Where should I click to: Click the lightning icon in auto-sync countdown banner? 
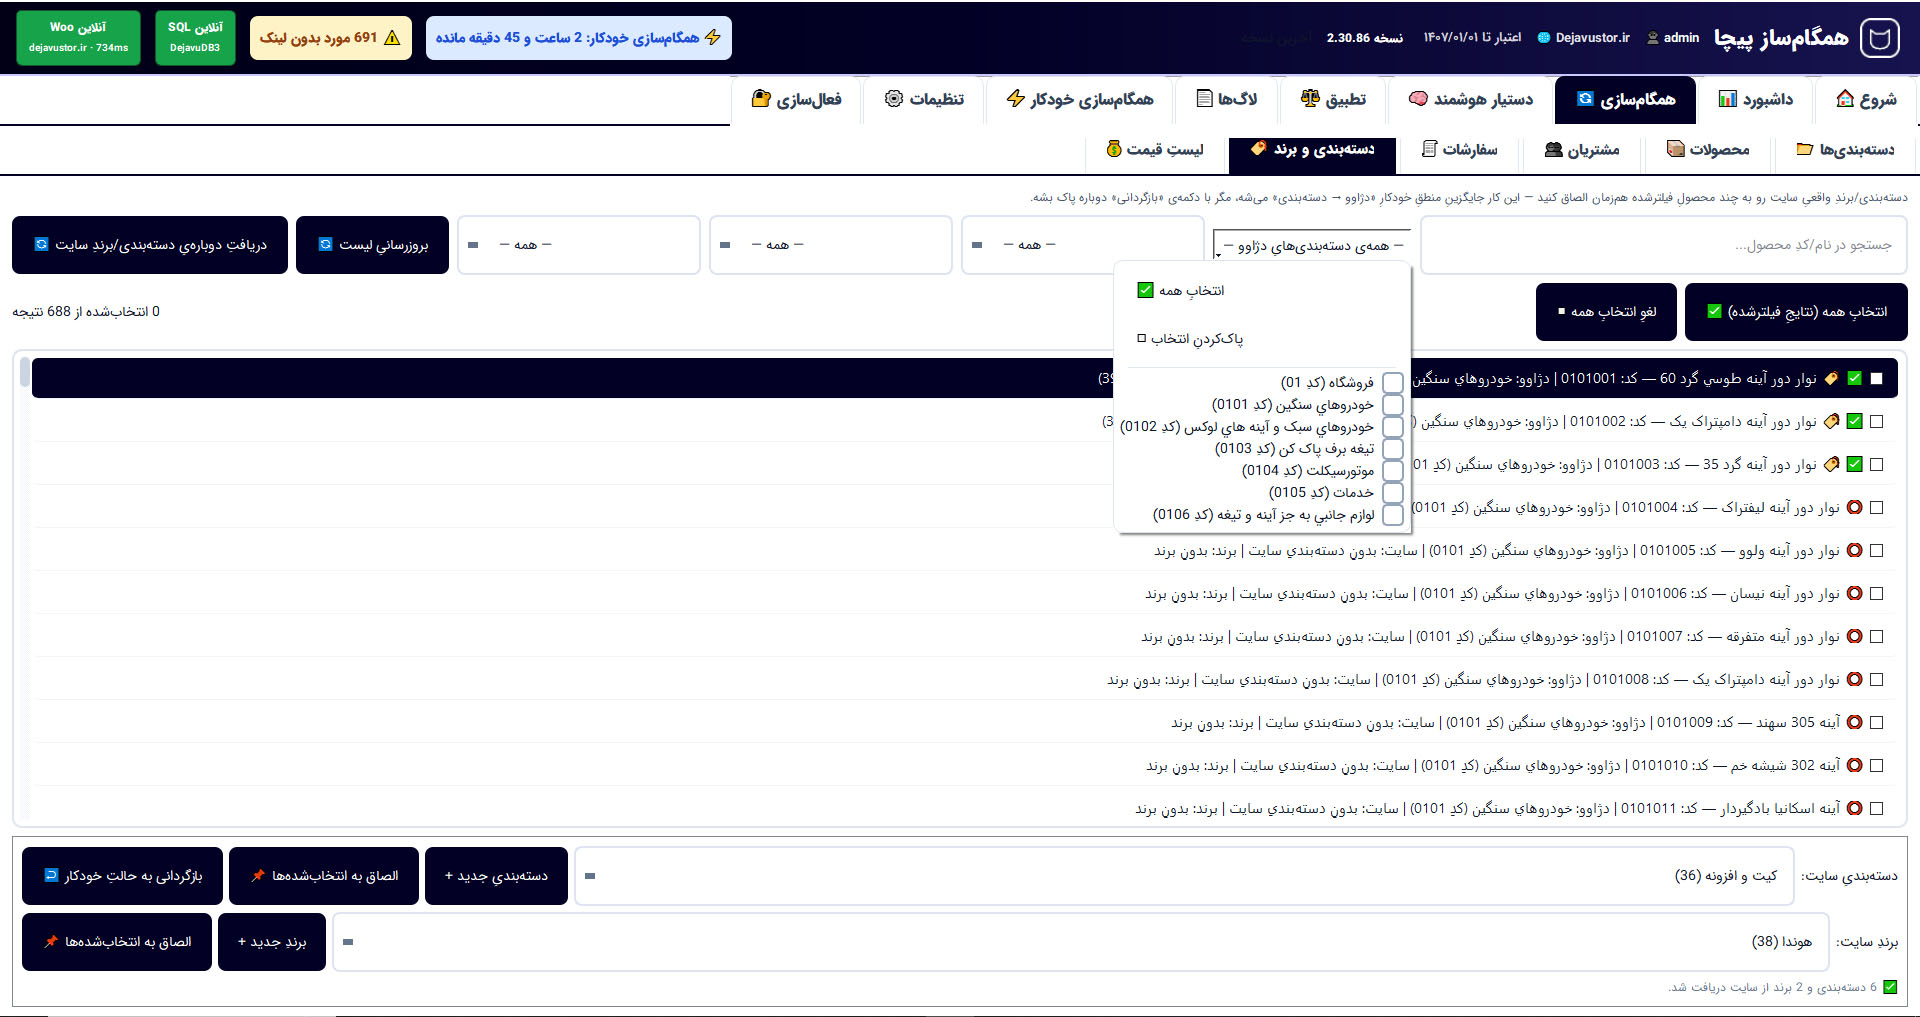(713, 38)
